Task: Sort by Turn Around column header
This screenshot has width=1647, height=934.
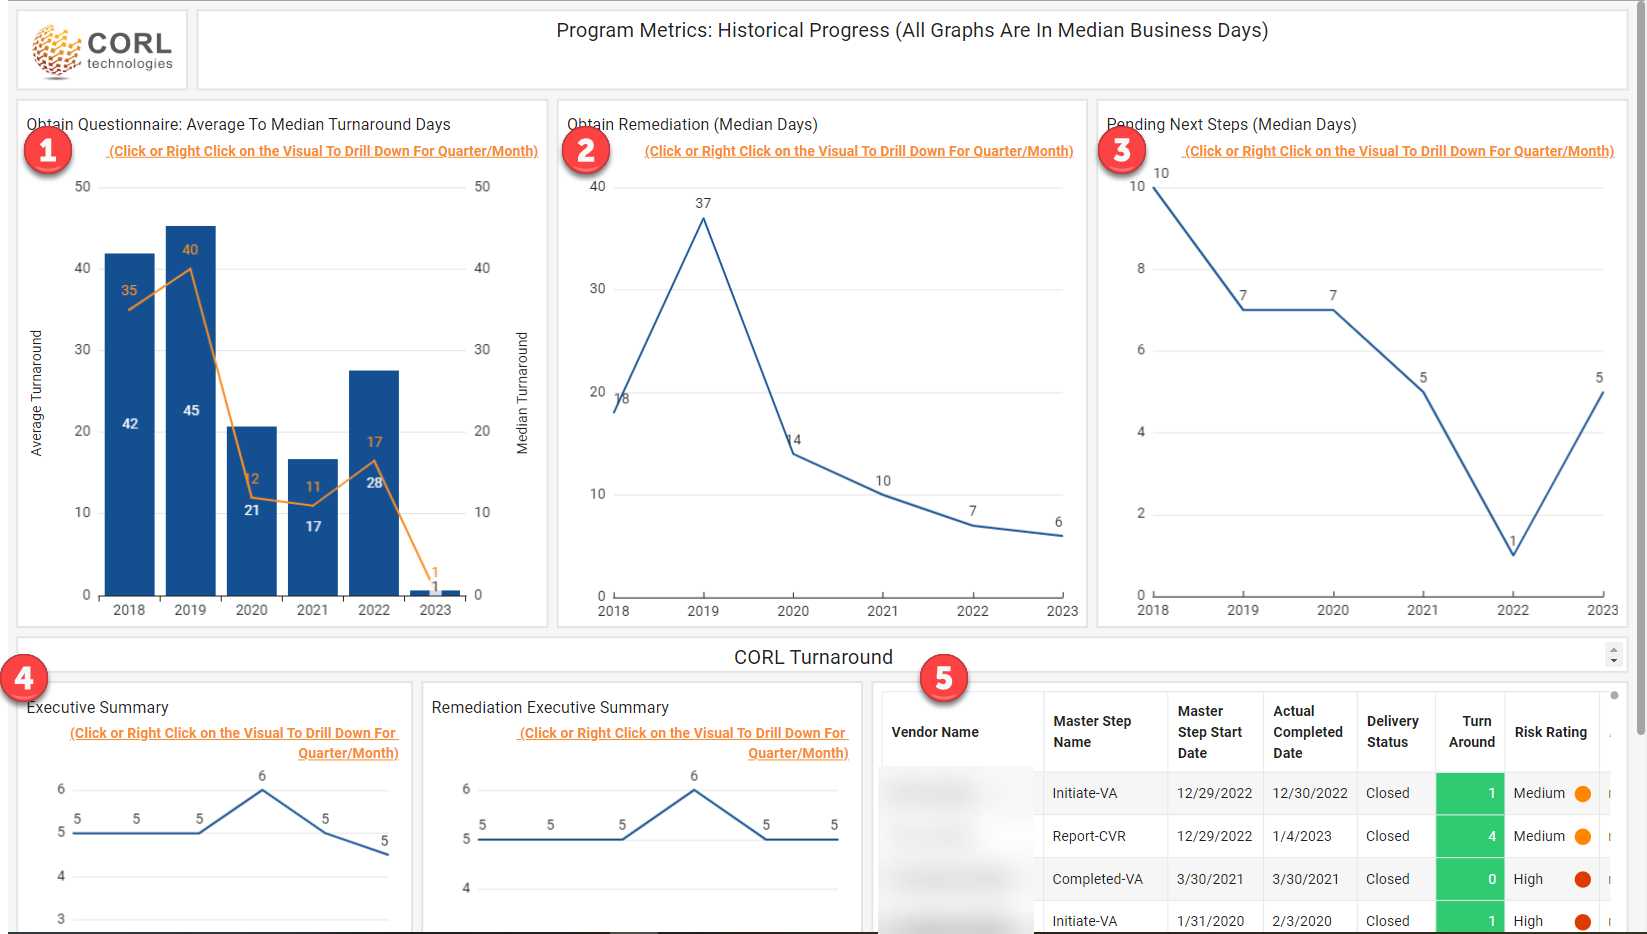Action: (x=1472, y=732)
